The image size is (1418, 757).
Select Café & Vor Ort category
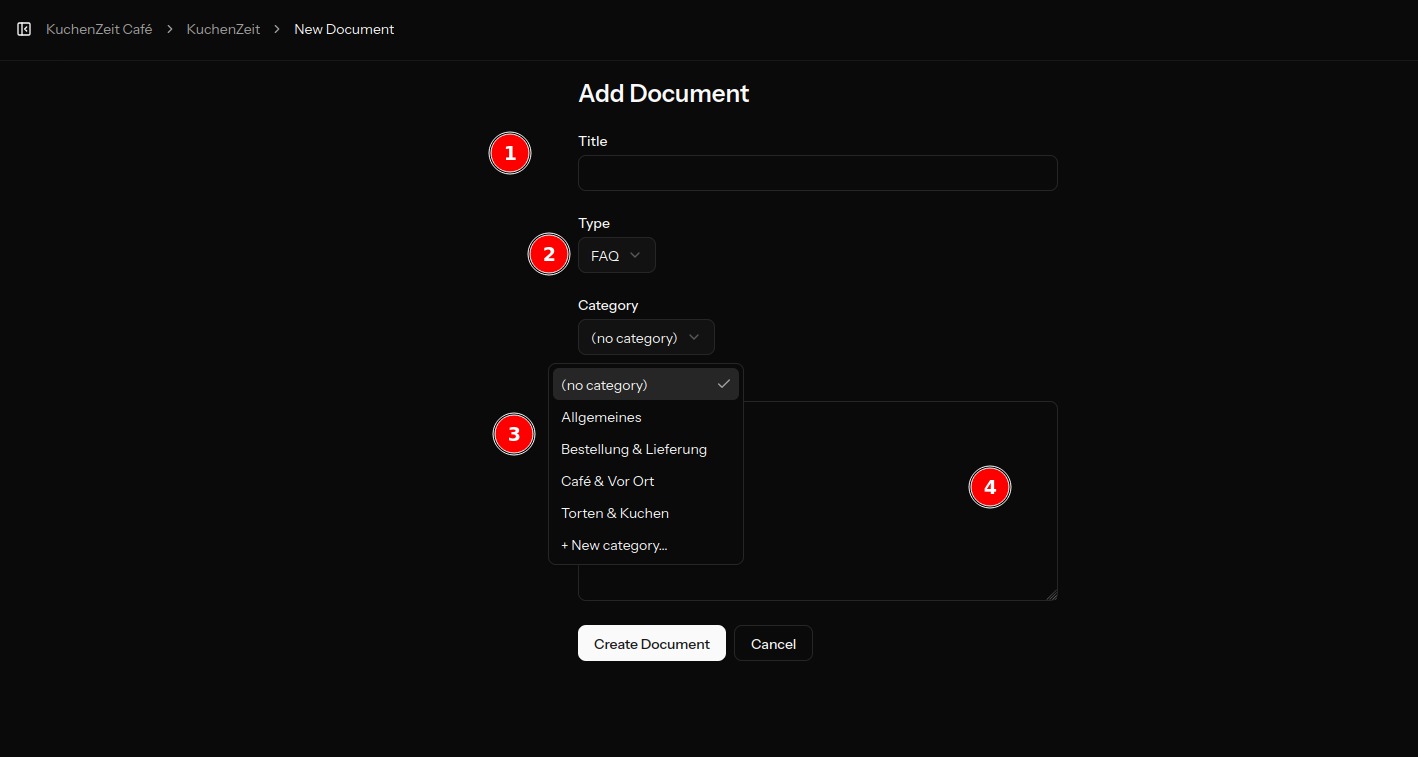point(646,481)
